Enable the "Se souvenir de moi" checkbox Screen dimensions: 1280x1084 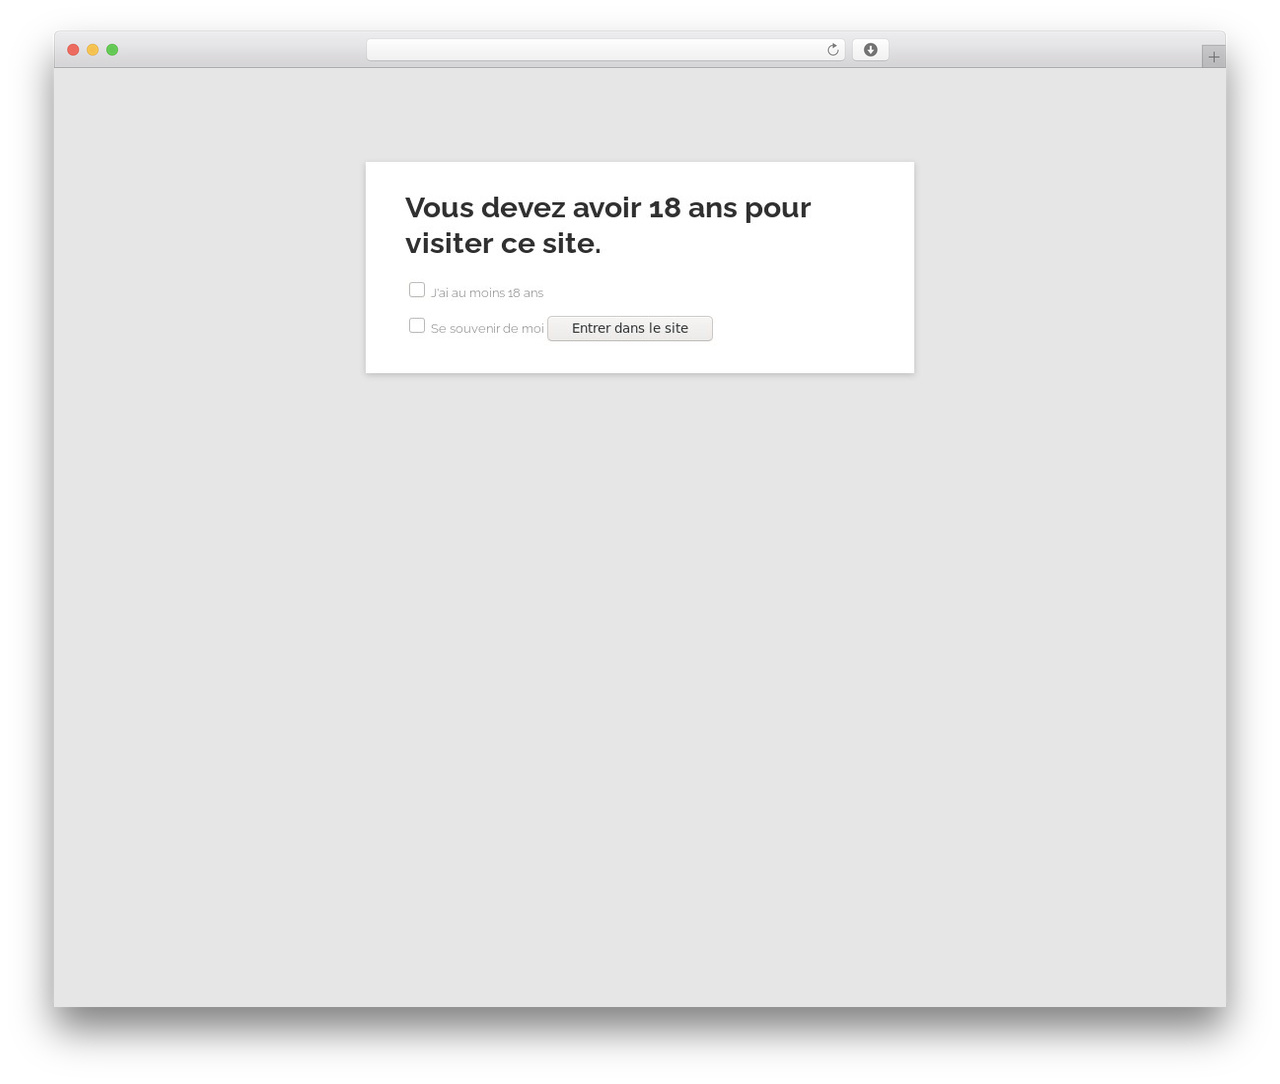coord(417,326)
